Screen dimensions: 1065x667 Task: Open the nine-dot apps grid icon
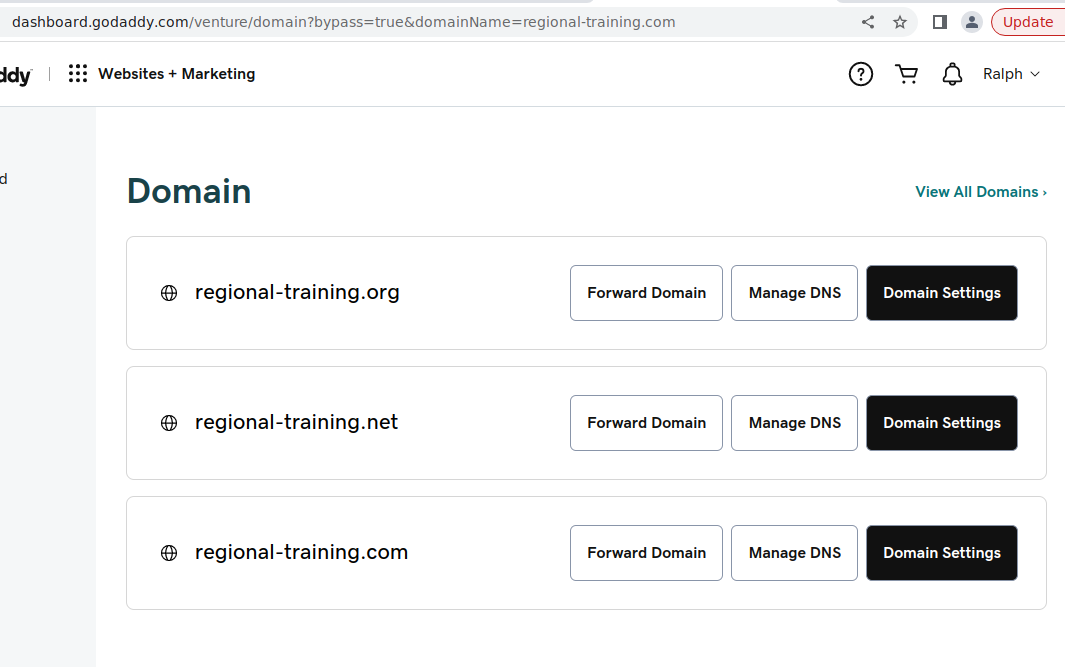[78, 74]
